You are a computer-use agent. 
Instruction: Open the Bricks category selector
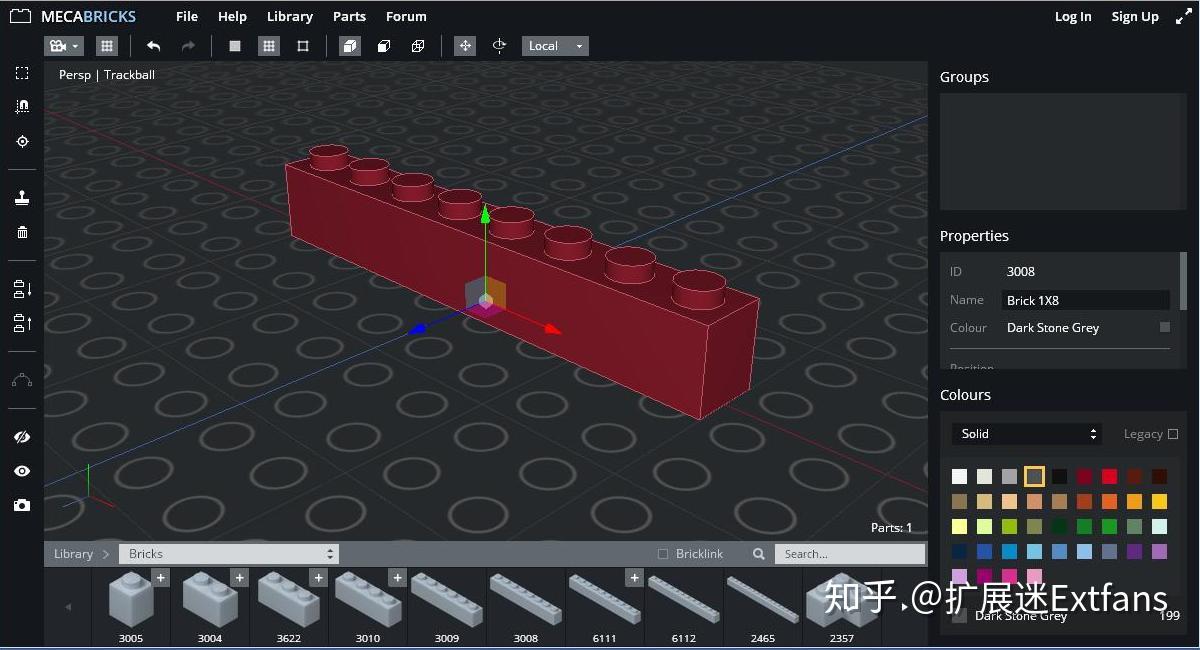pos(228,553)
